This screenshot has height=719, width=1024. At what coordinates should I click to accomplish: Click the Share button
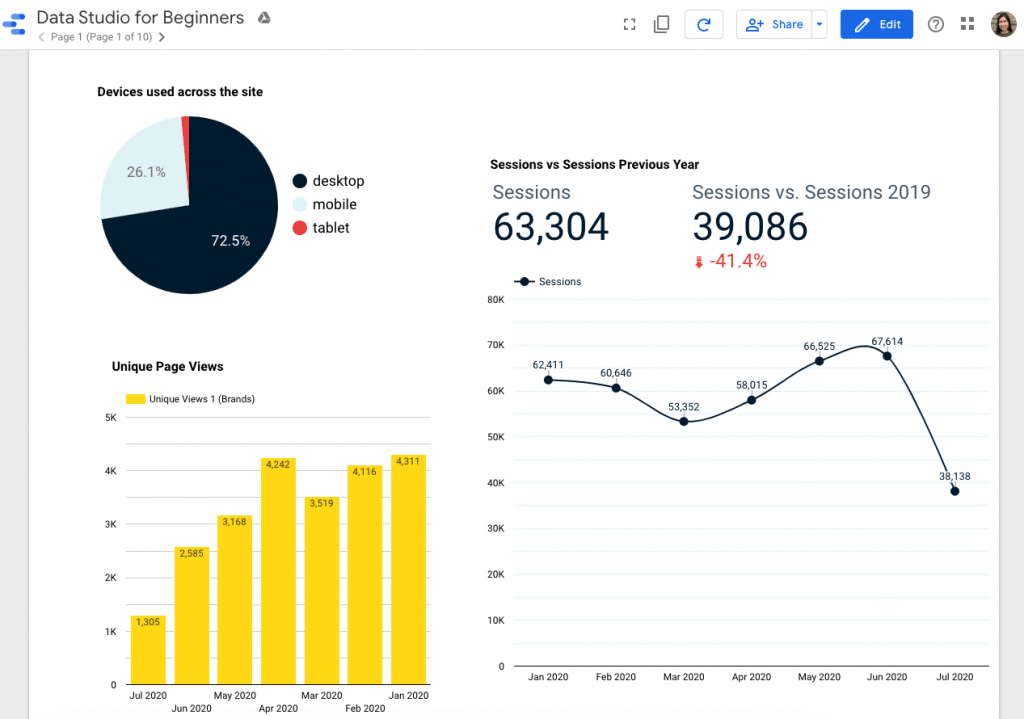[774, 25]
